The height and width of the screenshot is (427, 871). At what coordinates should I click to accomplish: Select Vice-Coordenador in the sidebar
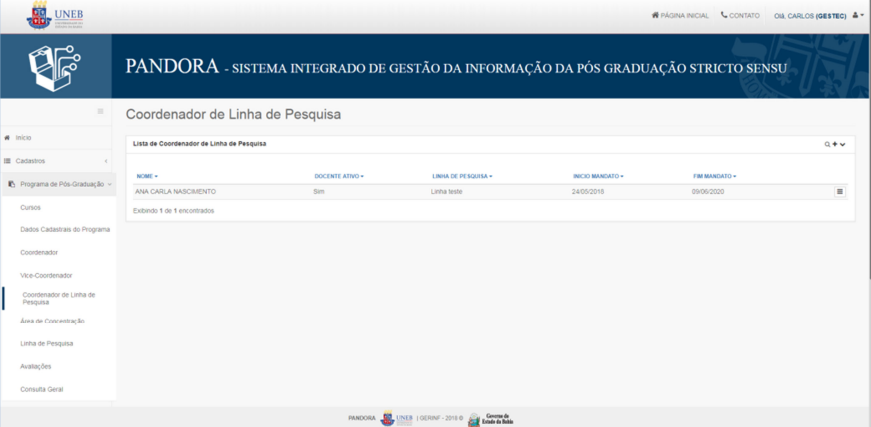[46, 275]
